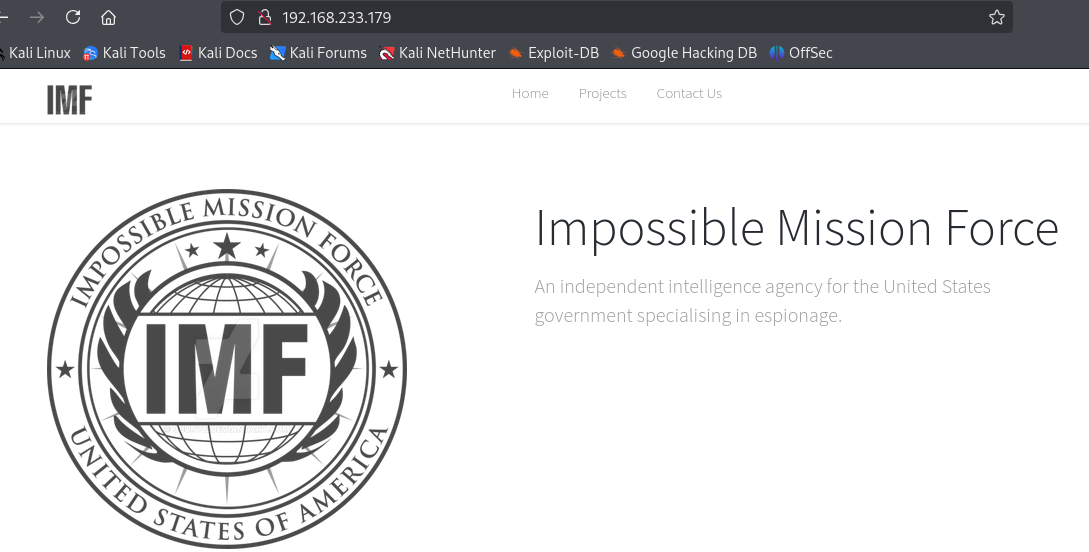Image resolution: width=1089 pixels, height=552 pixels.
Task: Go to the browser home page
Action: (108, 17)
